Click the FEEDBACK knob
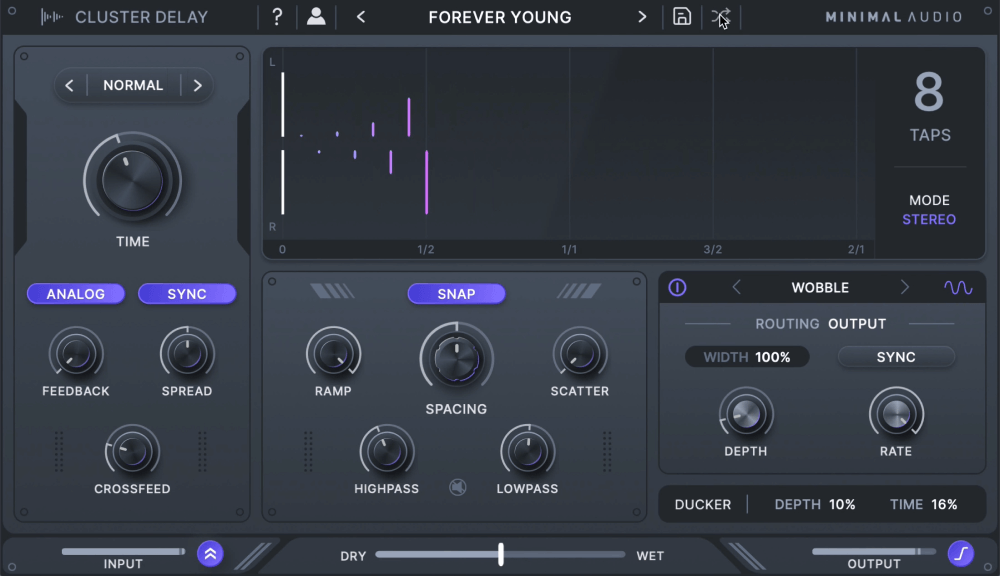 tap(76, 354)
